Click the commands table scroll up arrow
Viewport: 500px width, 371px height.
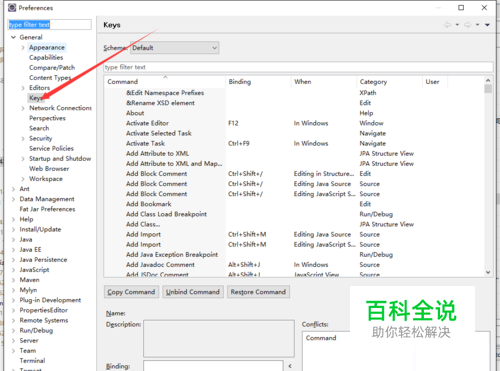pyautogui.click(x=488, y=80)
